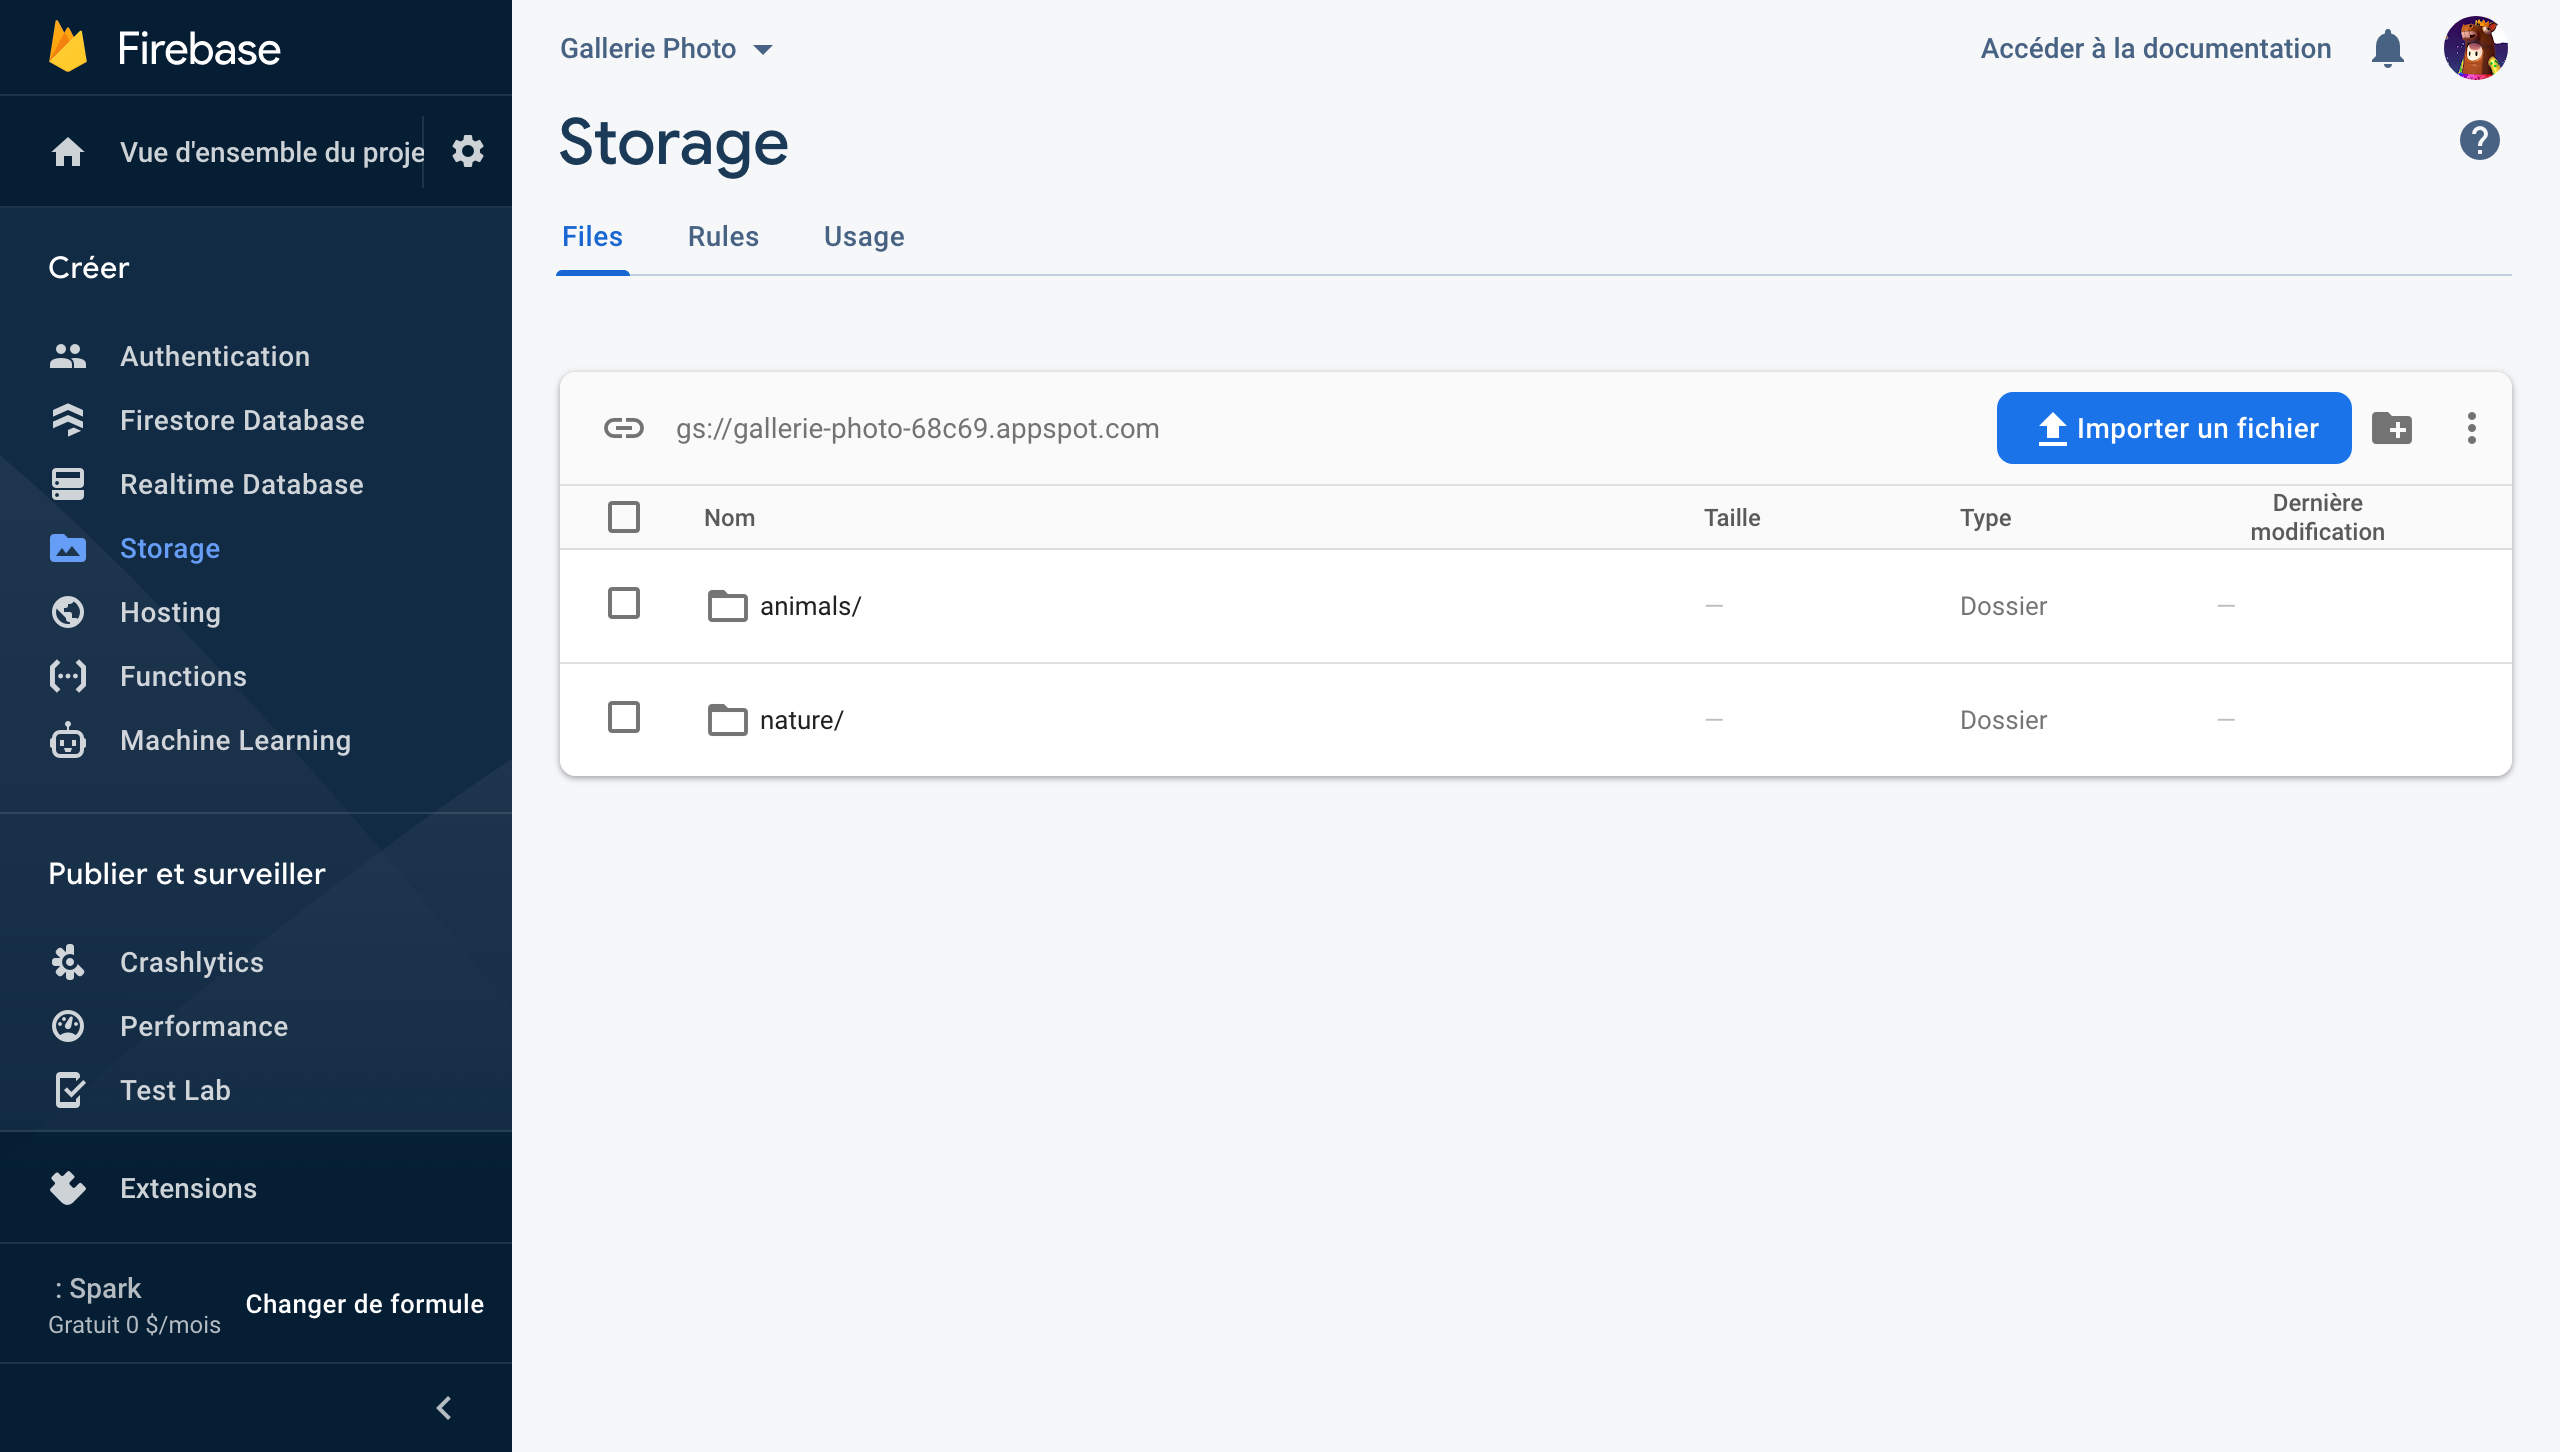The width and height of the screenshot is (2560, 1452).
Task: Switch to the Usage tab
Action: point(863,236)
